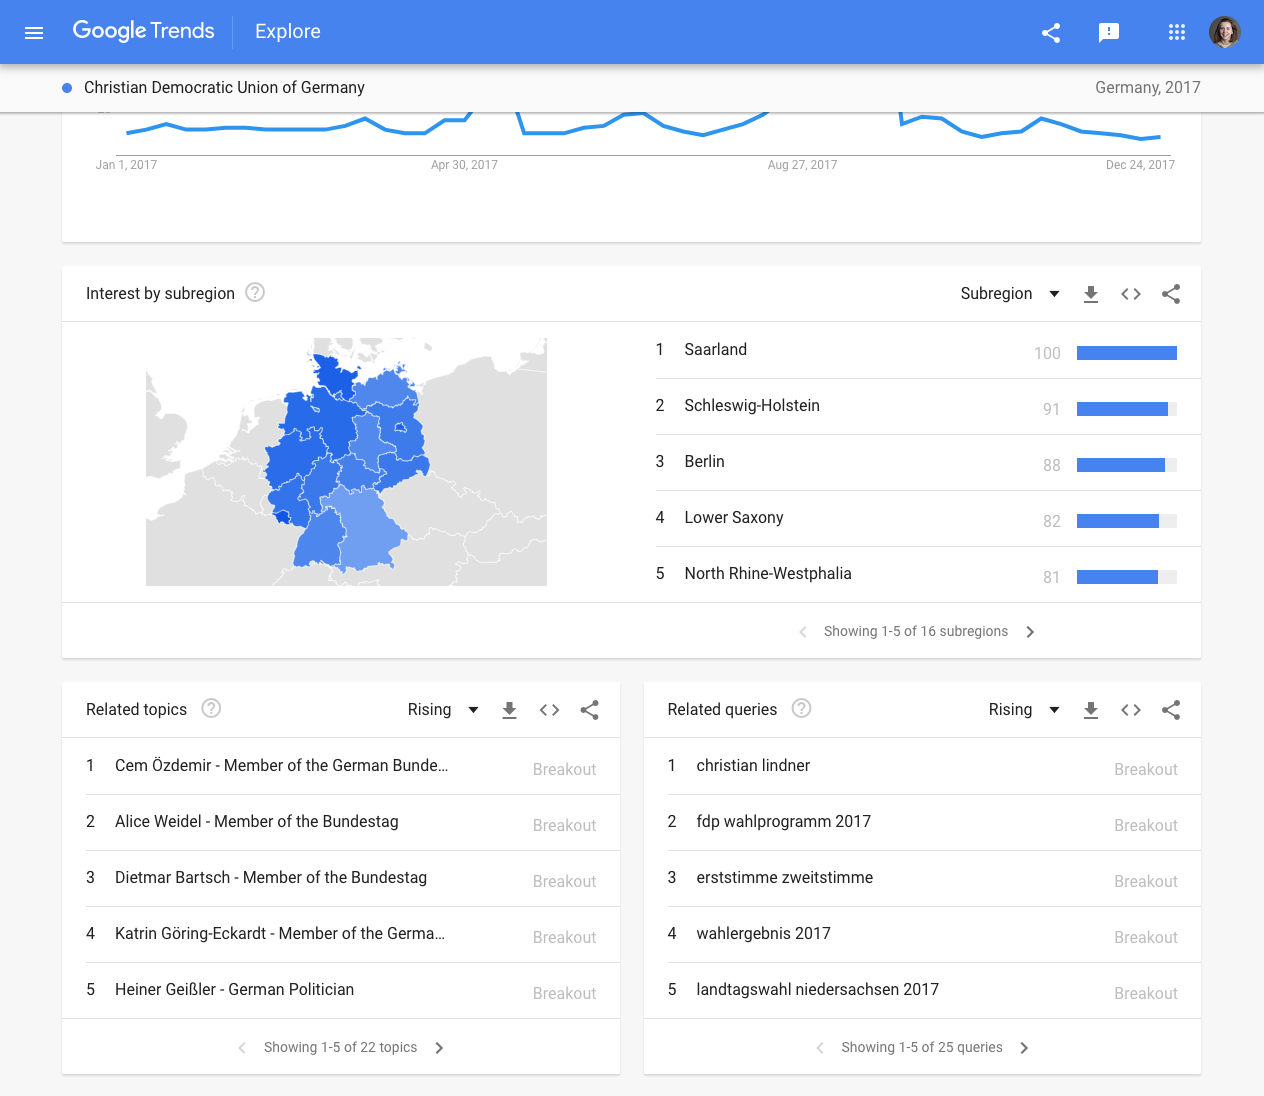This screenshot has width=1264, height=1096.
Task: Open christian lindner query
Action: coord(934,766)
